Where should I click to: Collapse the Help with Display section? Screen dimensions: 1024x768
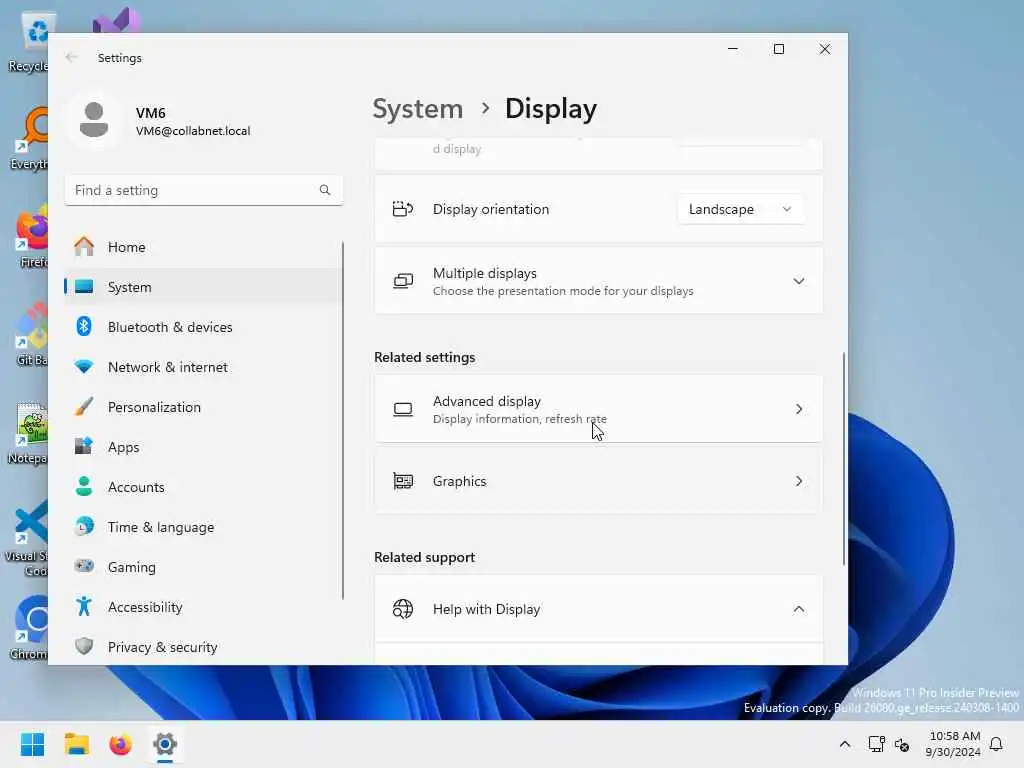[598, 609]
